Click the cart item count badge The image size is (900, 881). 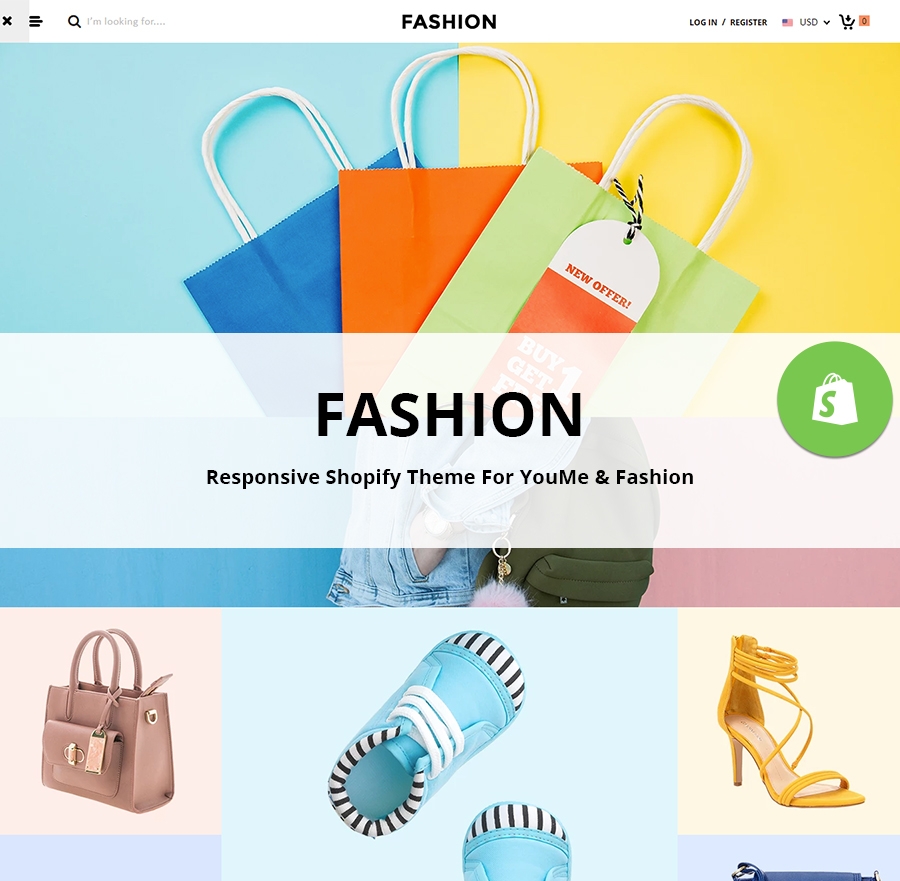pos(864,21)
